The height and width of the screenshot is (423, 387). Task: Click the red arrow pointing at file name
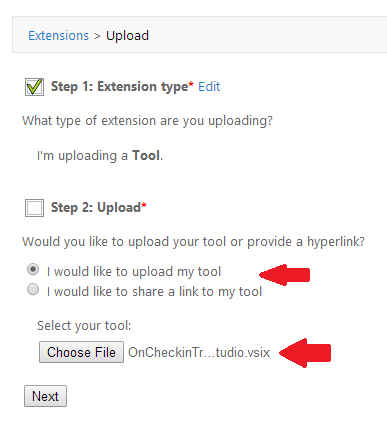point(305,353)
